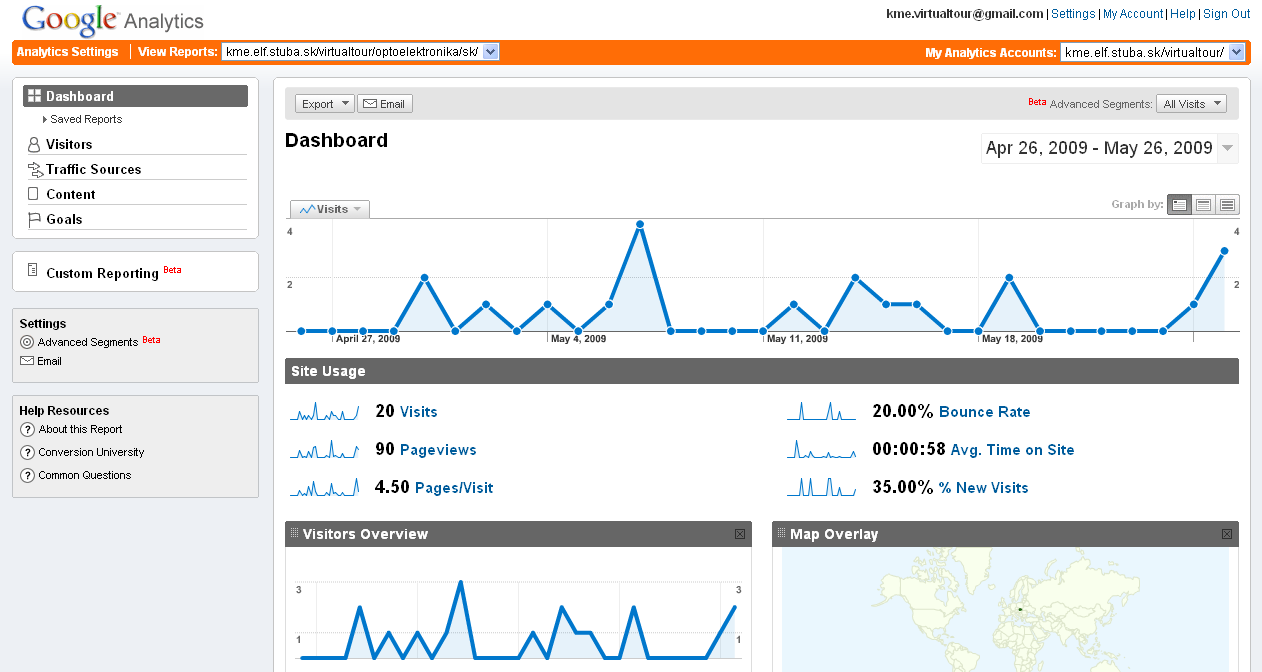This screenshot has height=672, width=1262.
Task: Open the Visits graph metric tab dropdown
Action: 330,209
